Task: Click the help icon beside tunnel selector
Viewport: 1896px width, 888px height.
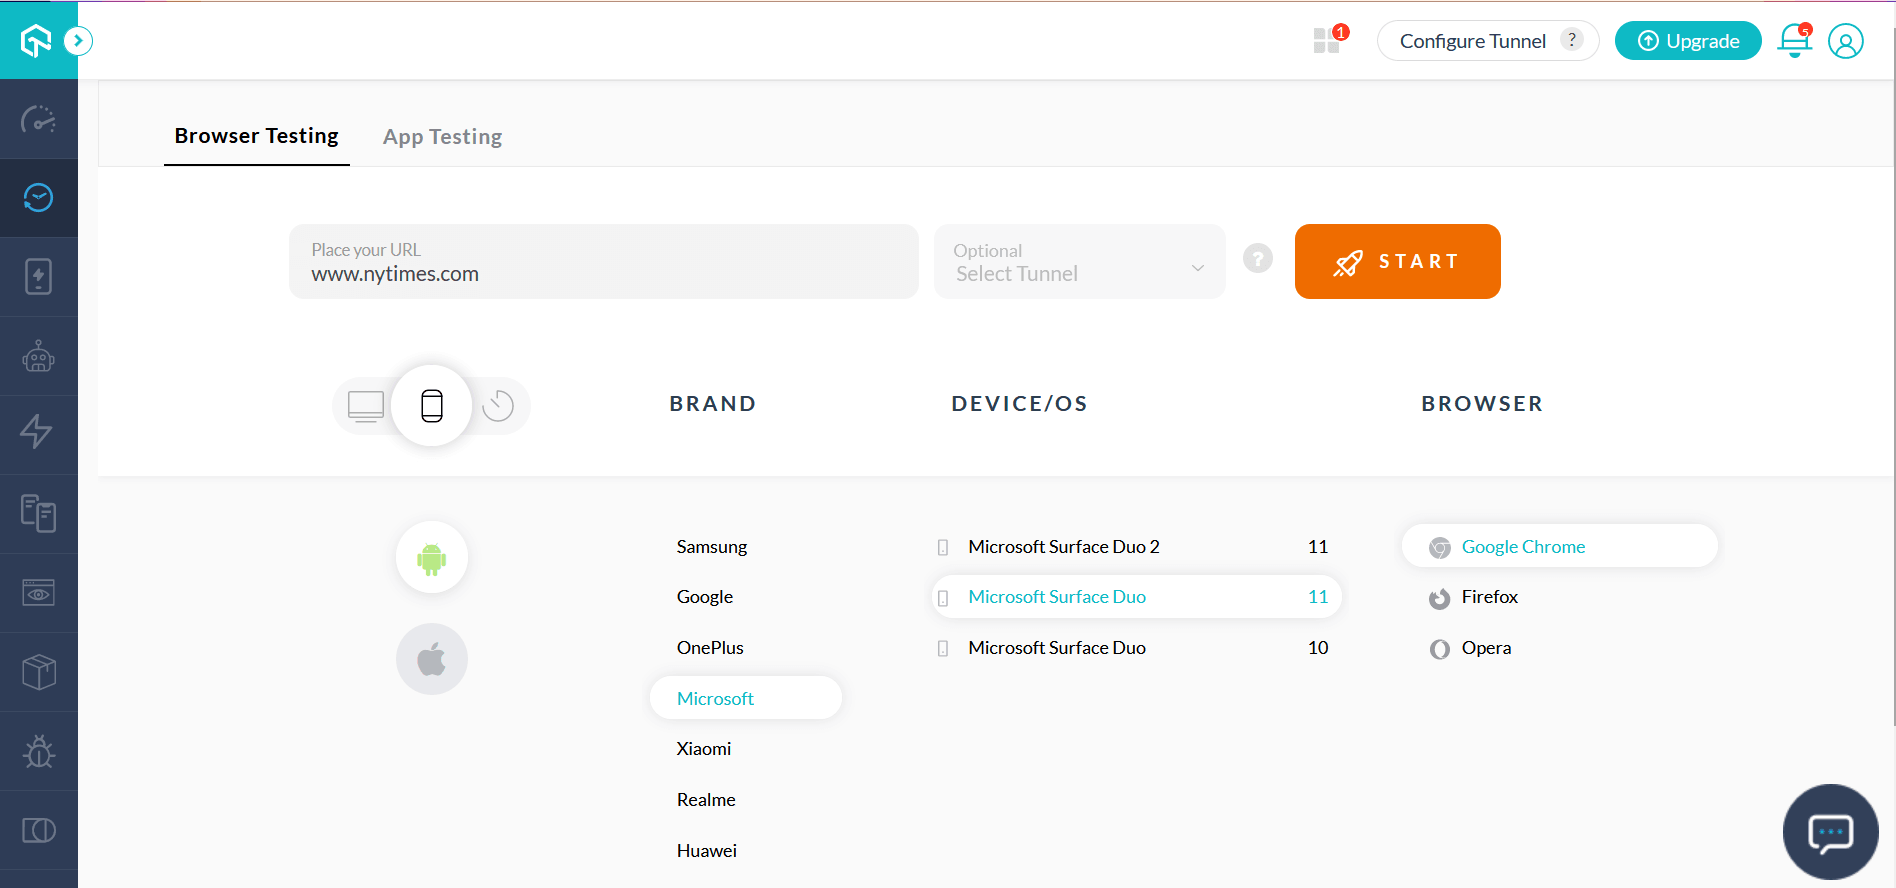Action: [x=1258, y=259]
